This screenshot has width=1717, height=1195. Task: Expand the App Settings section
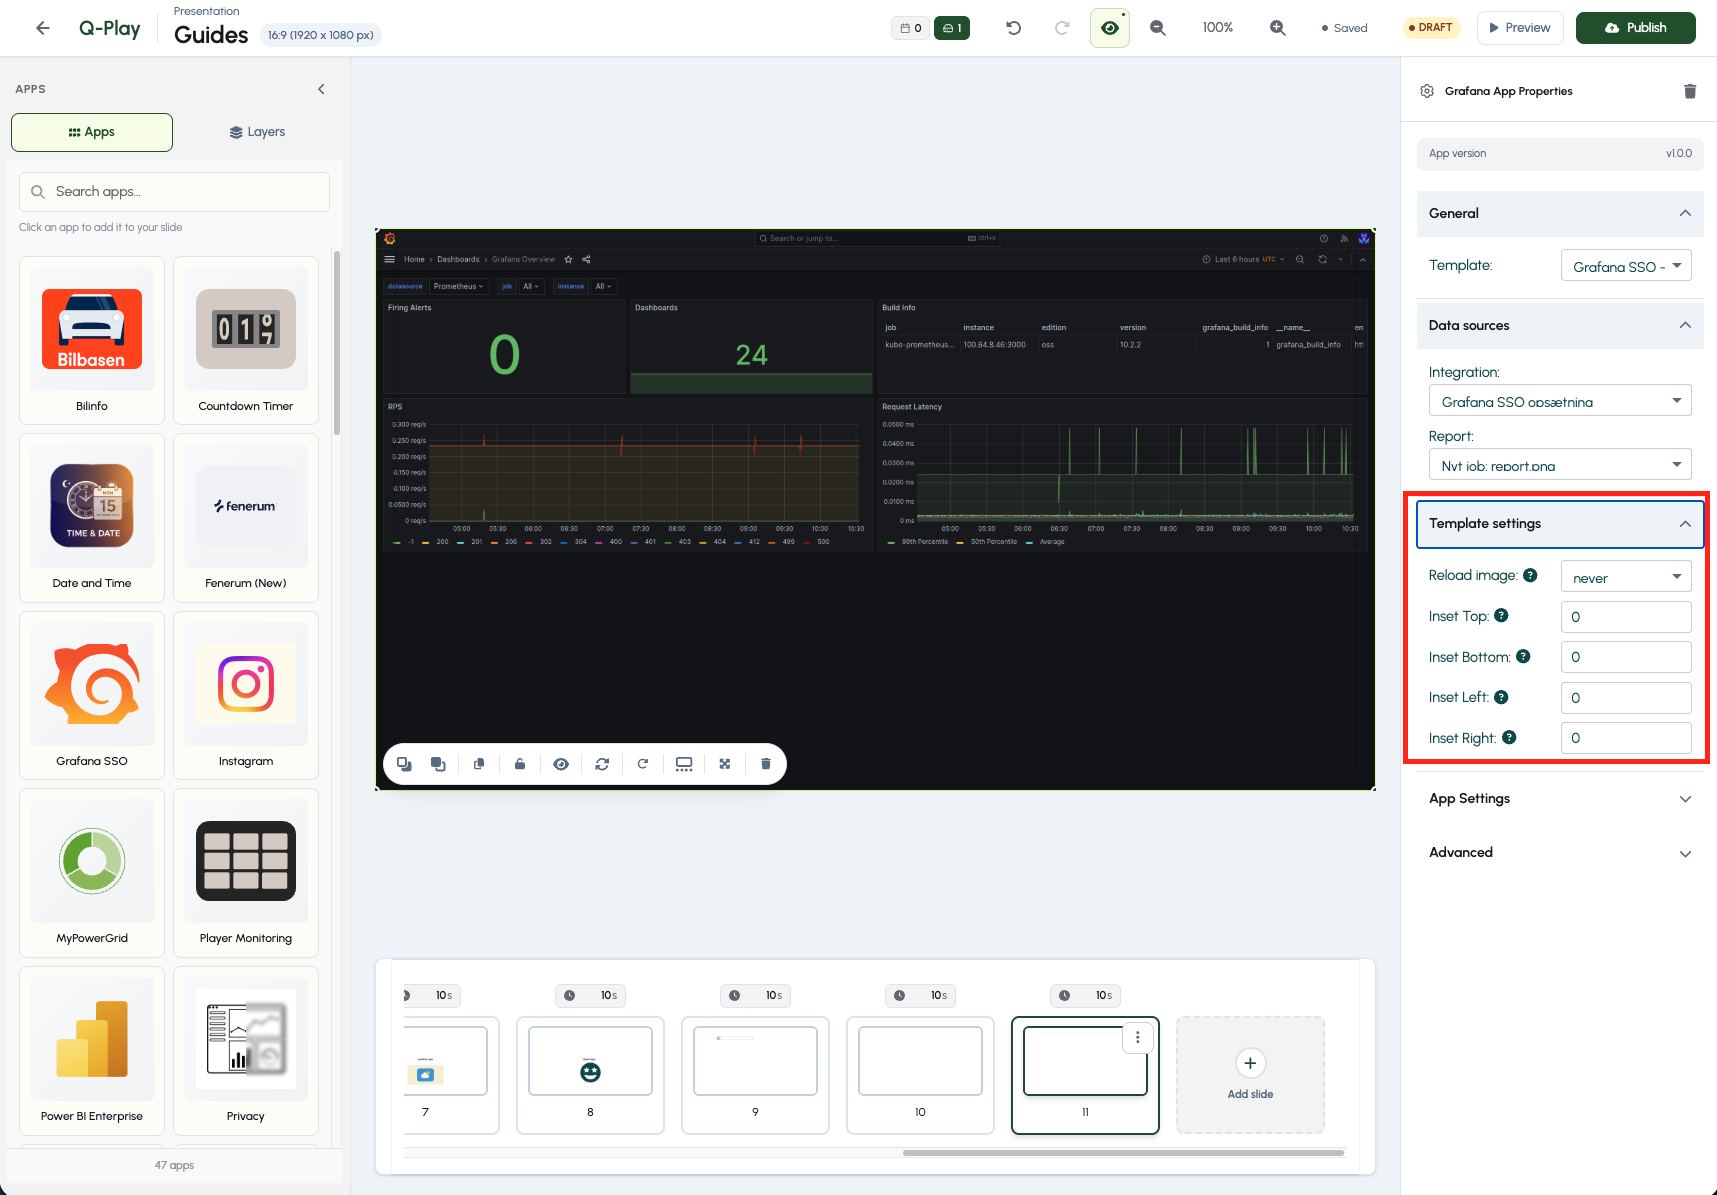click(x=1560, y=799)
